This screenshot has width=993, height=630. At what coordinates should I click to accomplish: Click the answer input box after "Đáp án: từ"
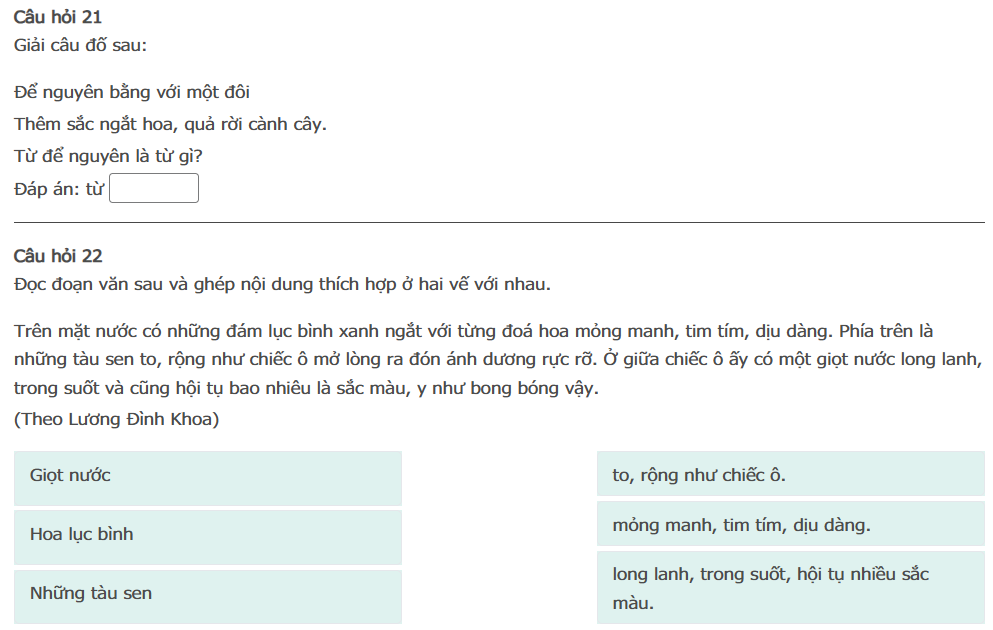[154, 189]
